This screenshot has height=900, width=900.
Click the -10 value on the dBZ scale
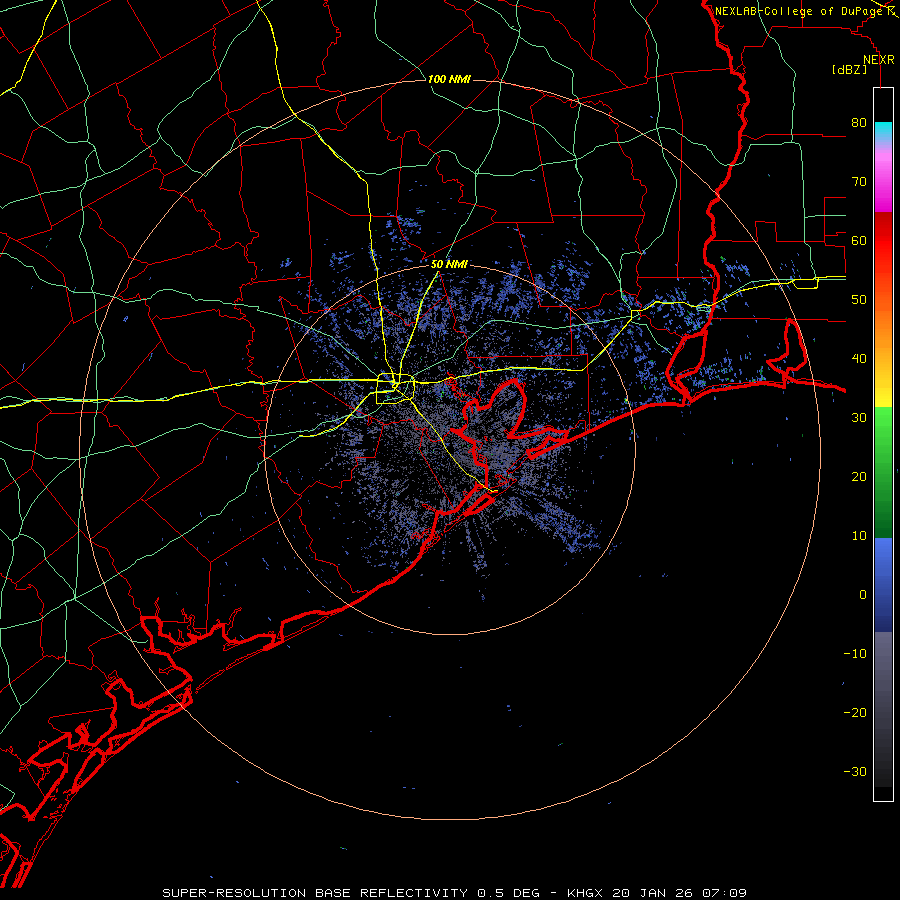[855, 654]
